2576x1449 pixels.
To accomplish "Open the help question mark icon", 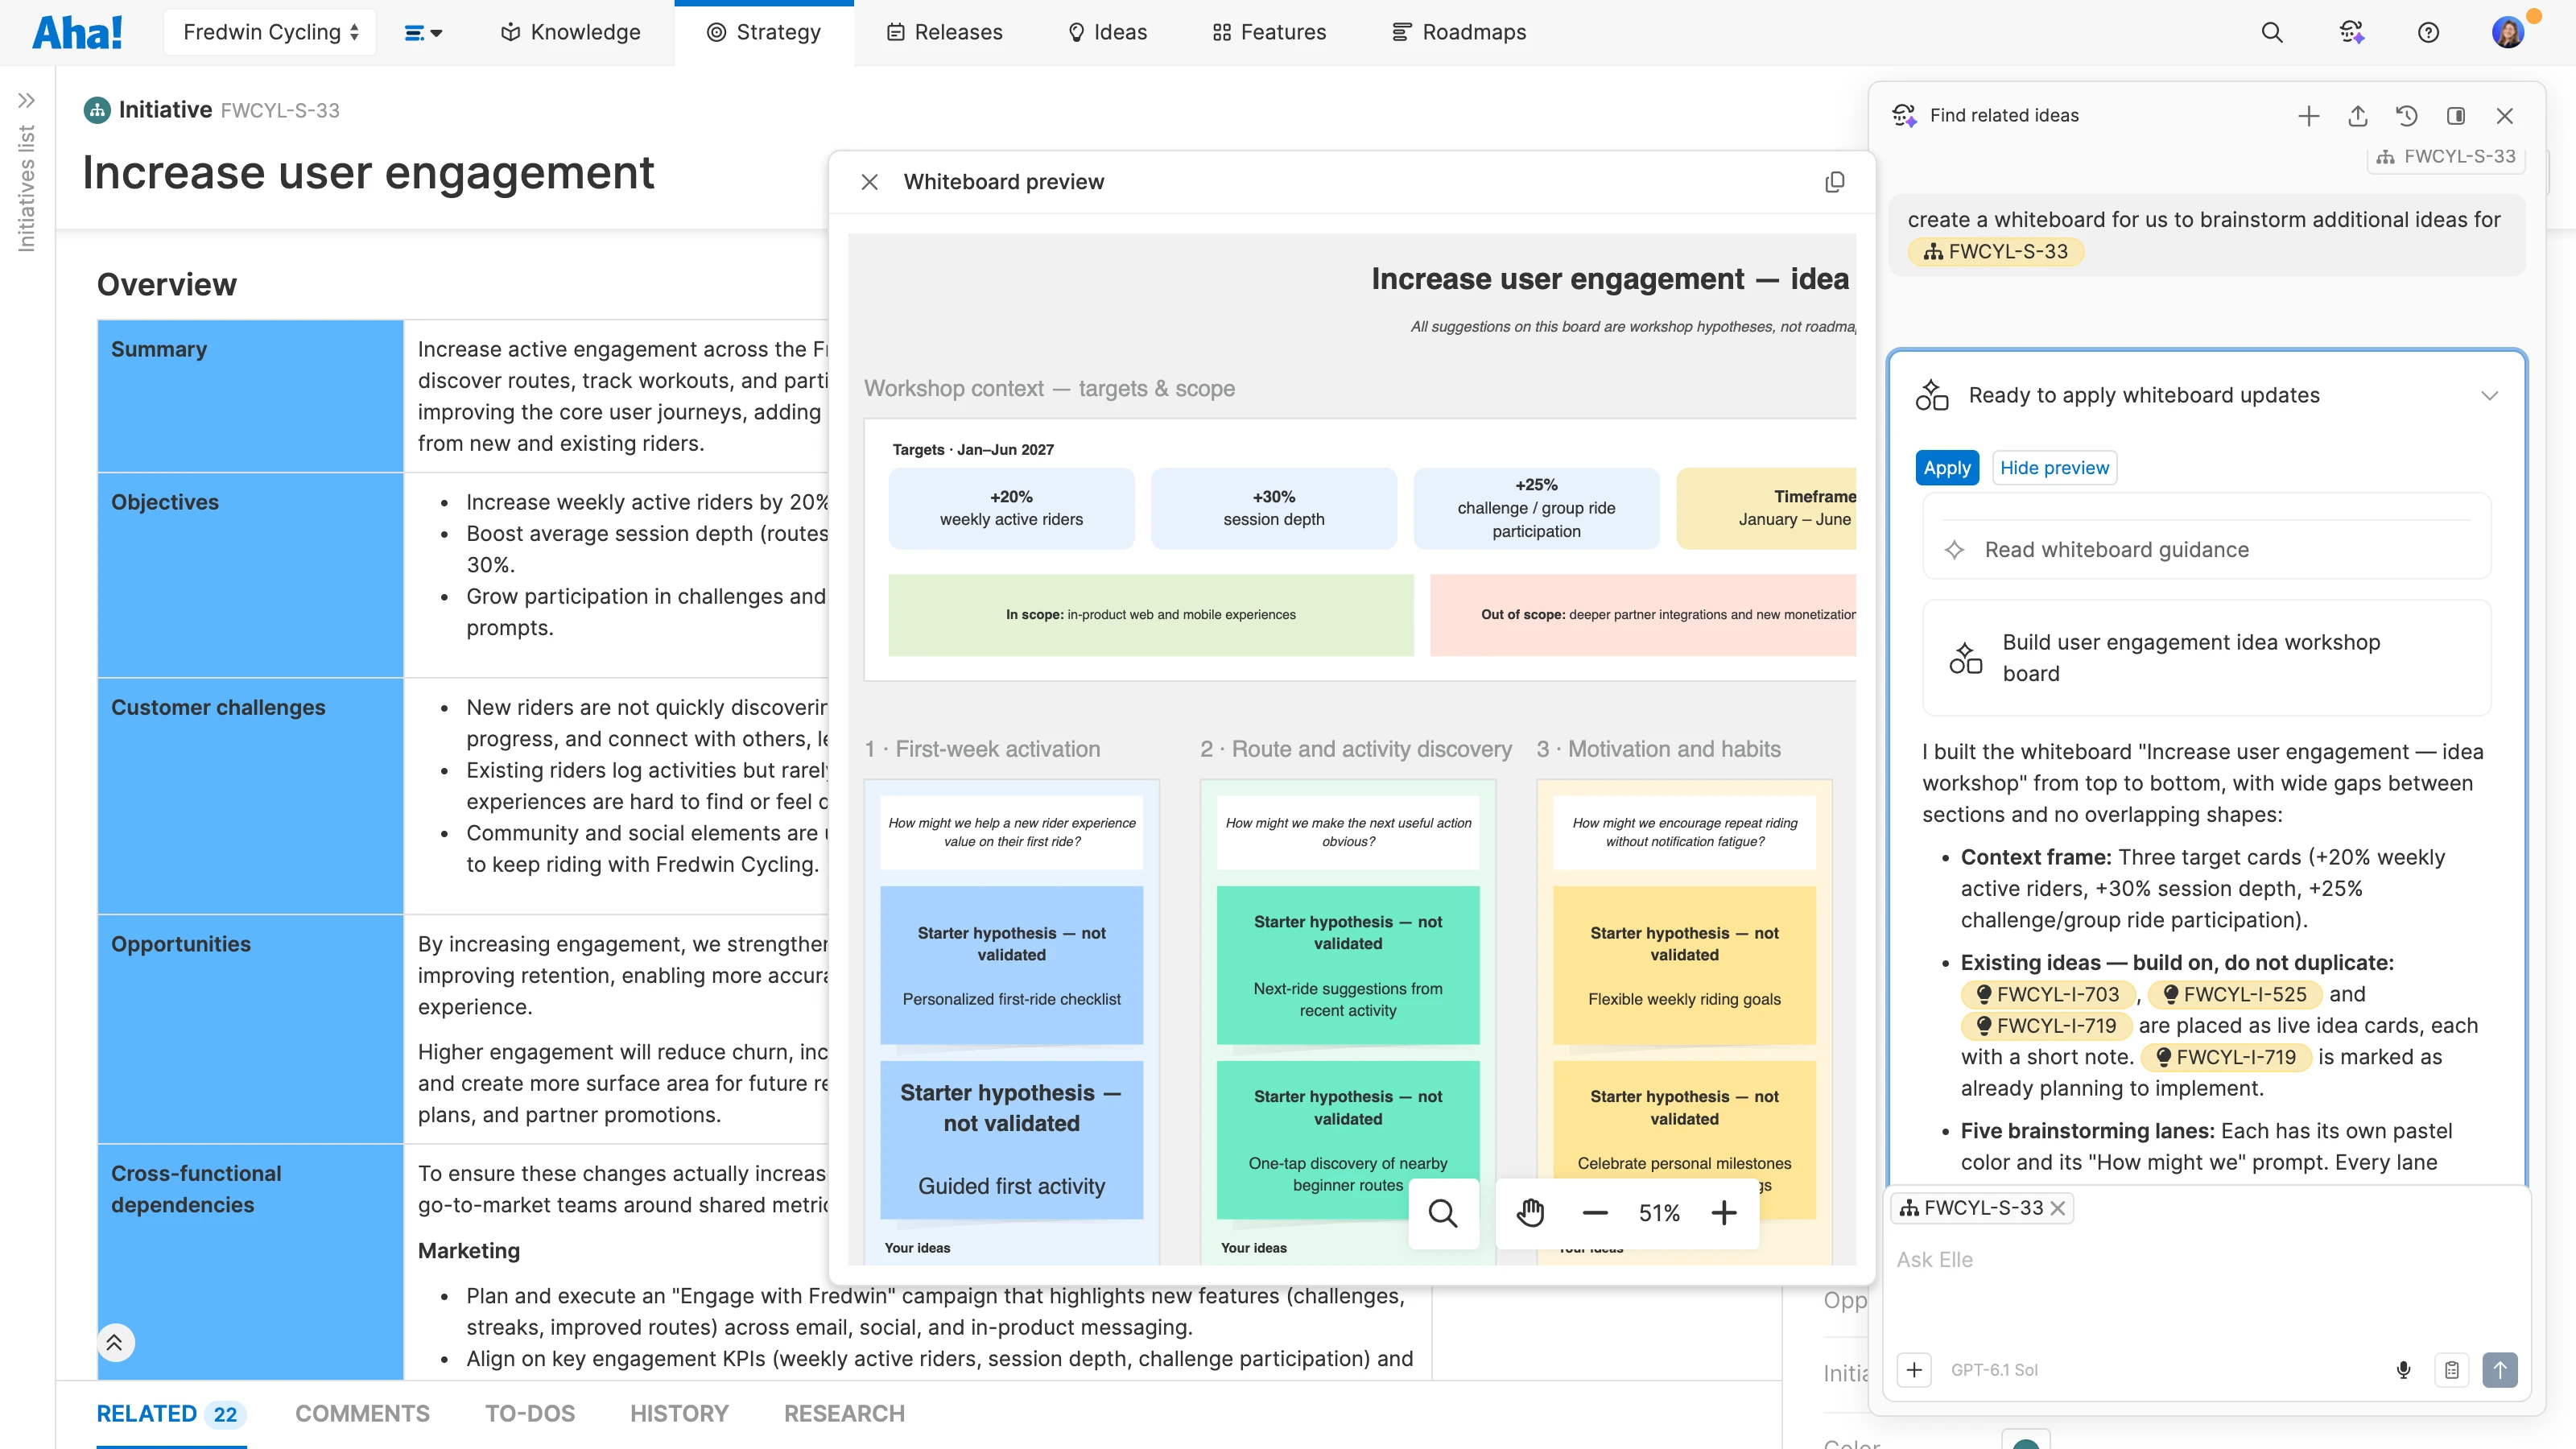I will pyautogui.click(x=2428, y=32).
